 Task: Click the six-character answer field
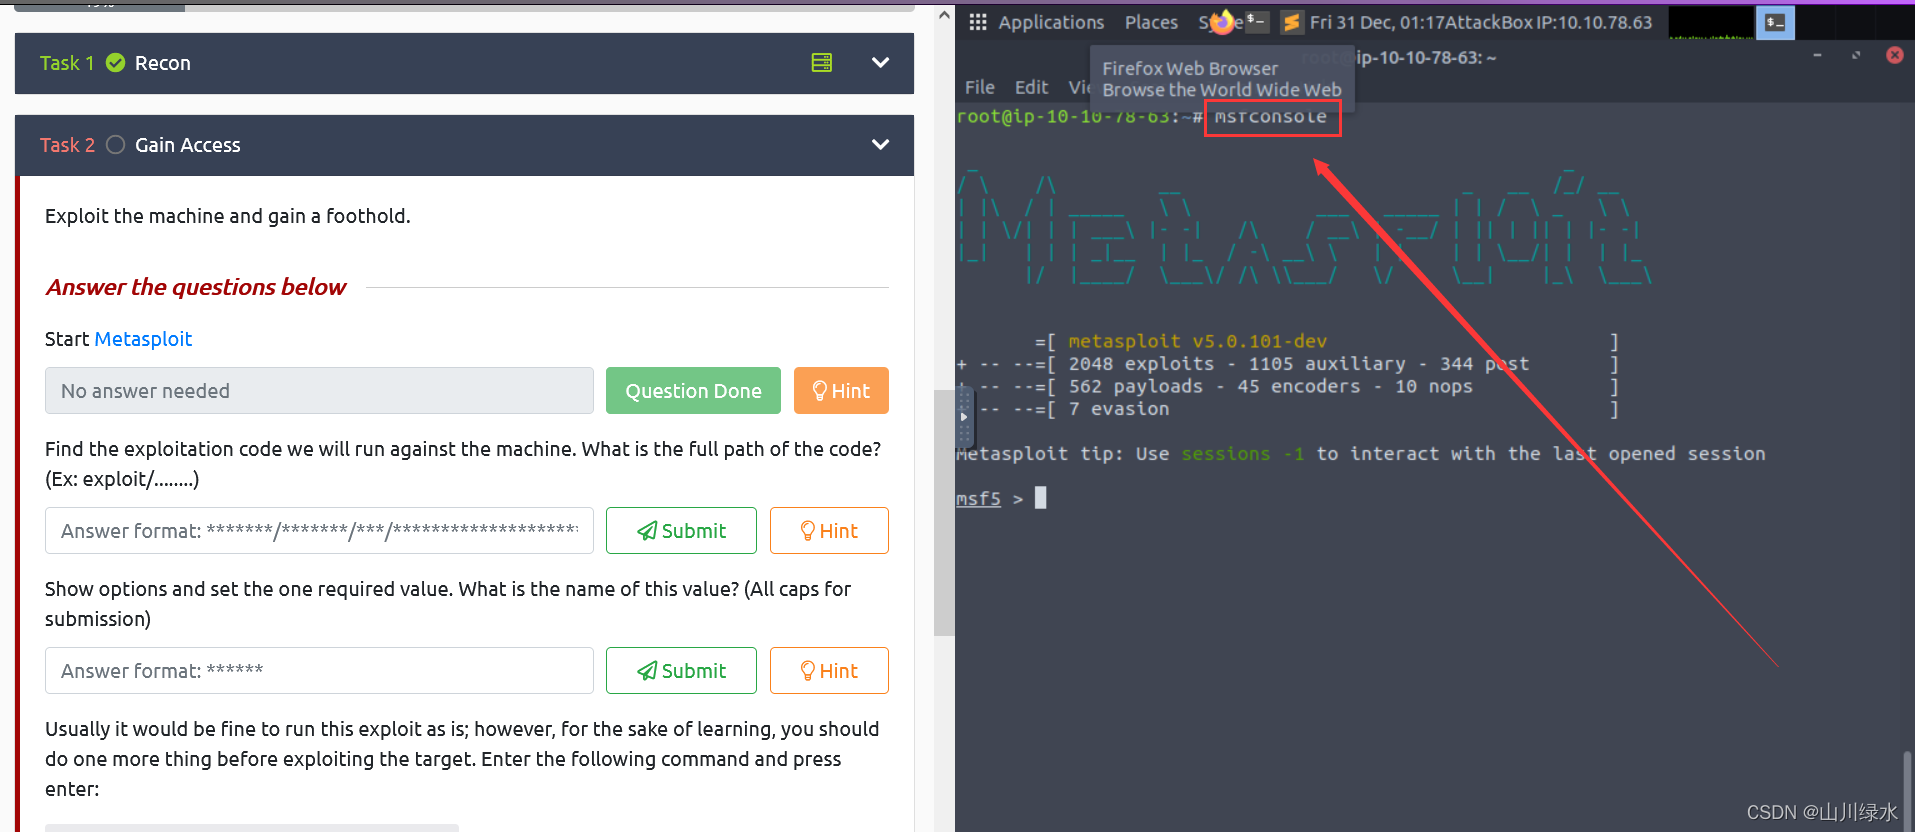click(x=319, y=671)
